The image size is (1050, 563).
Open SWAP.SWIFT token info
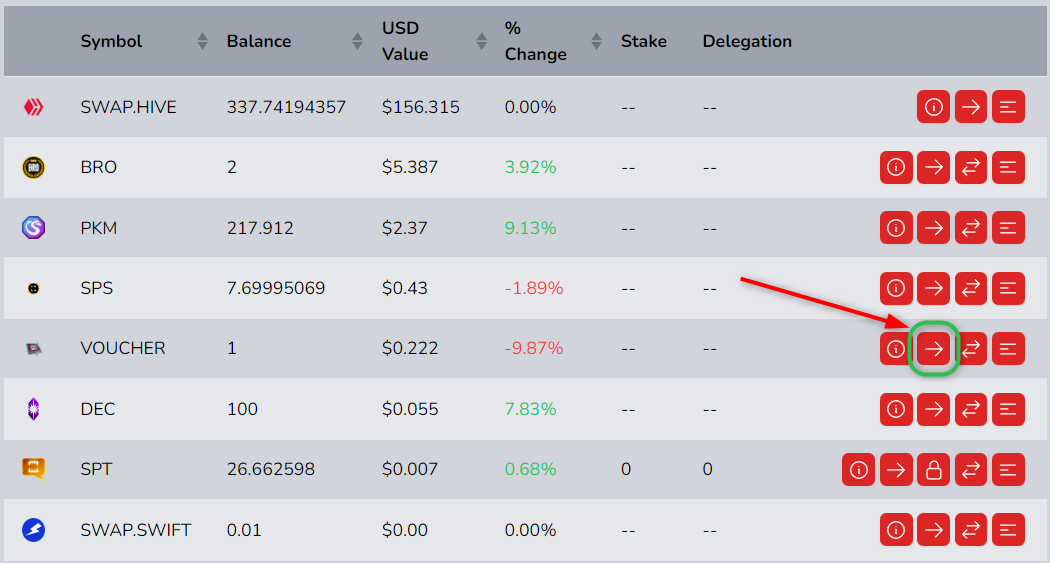896,530
